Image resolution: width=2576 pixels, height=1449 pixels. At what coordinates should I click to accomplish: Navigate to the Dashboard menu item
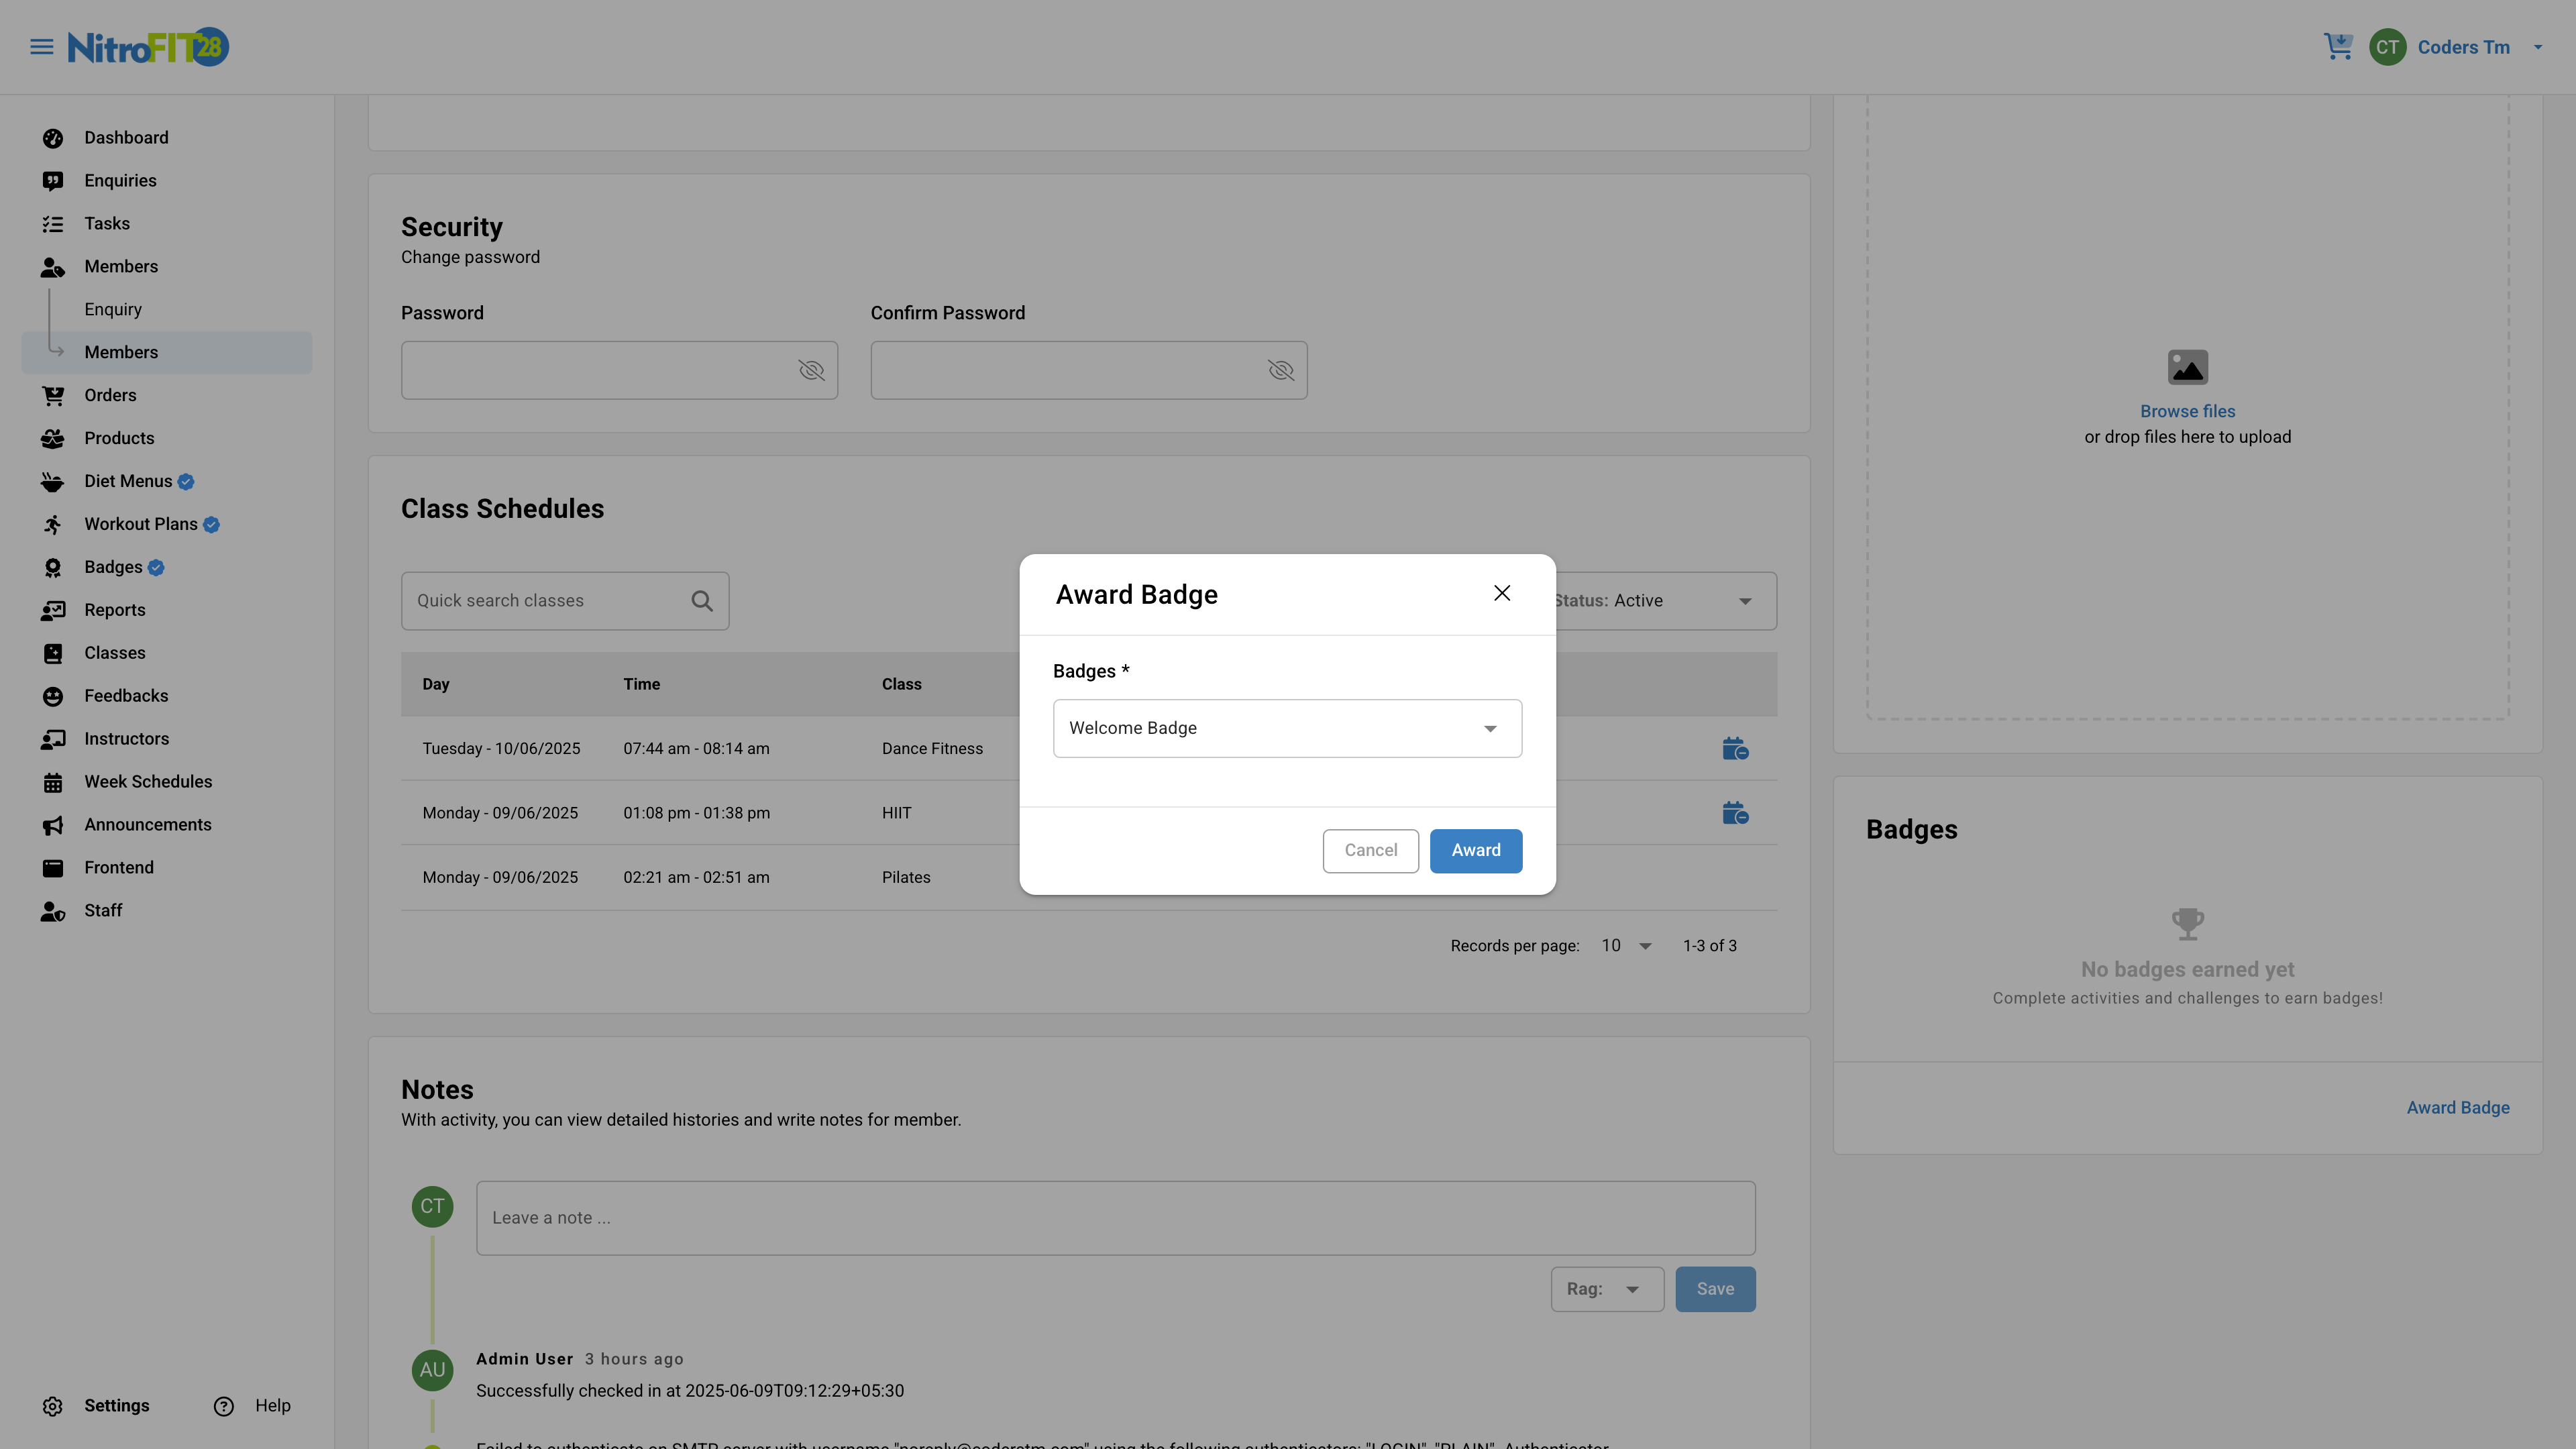[125, 137]
